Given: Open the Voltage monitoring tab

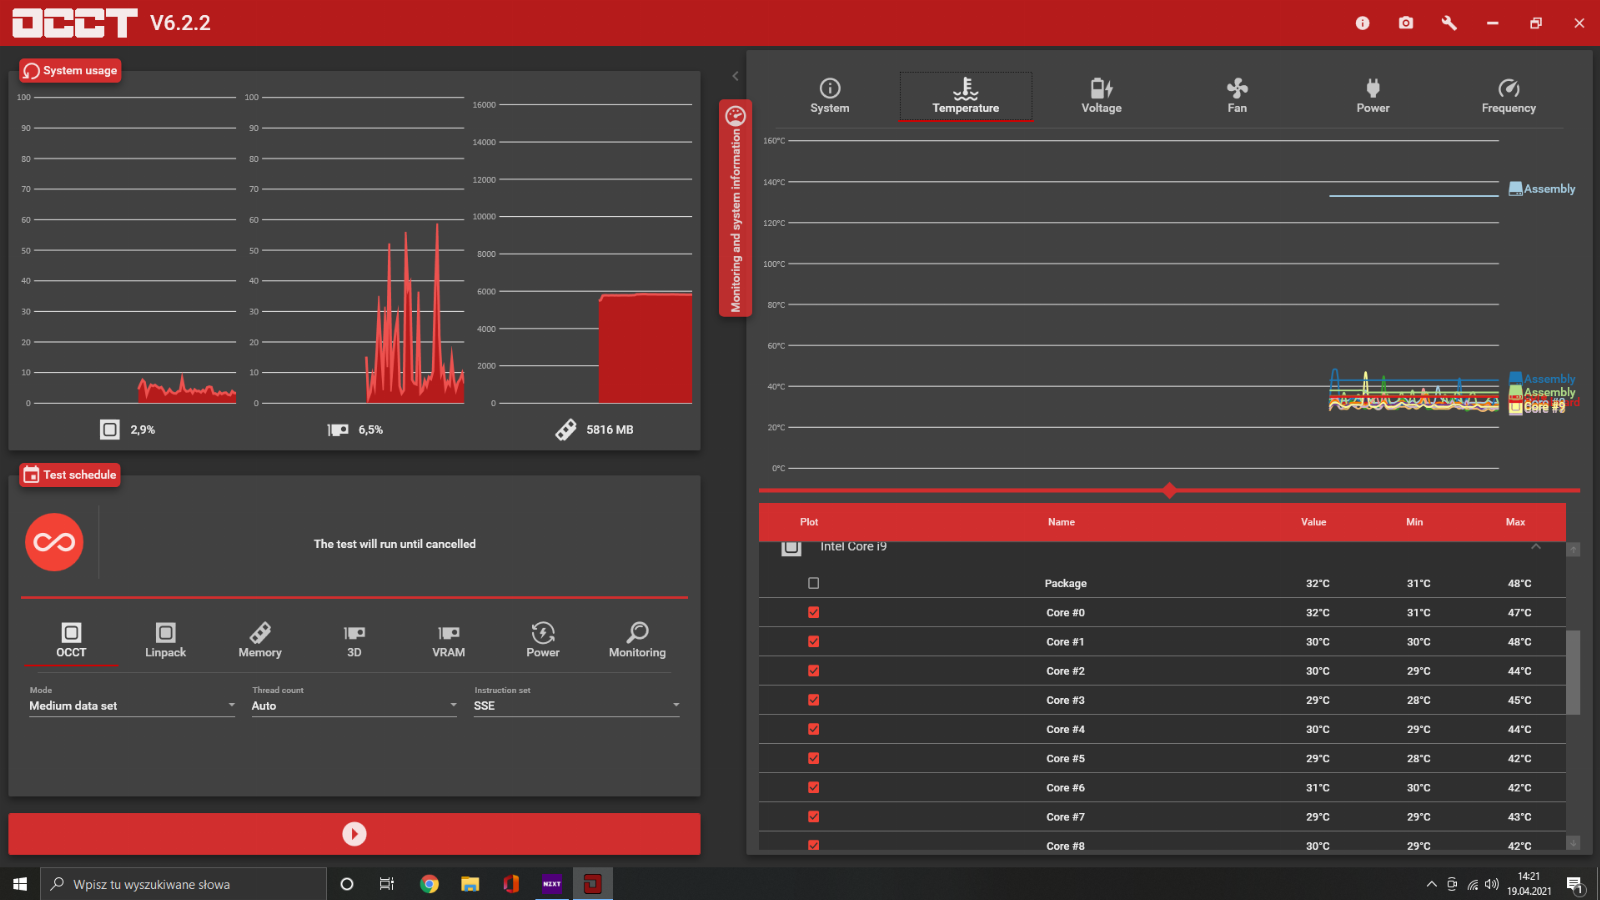Looking at the screenshot, I should (1101, 96).
